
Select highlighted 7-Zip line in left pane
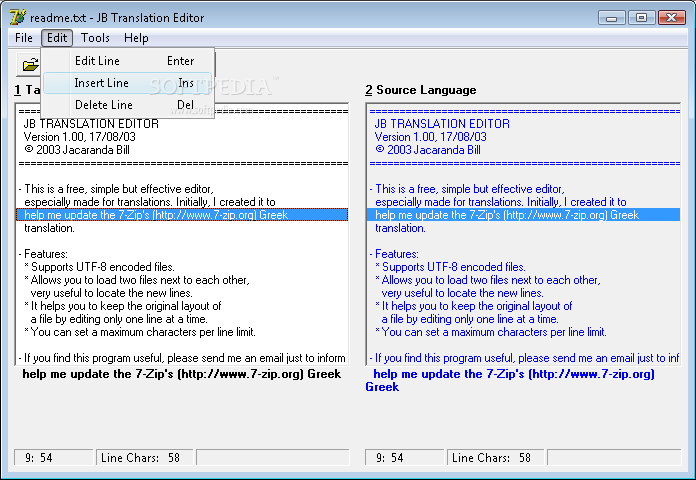tap(182, 215)
